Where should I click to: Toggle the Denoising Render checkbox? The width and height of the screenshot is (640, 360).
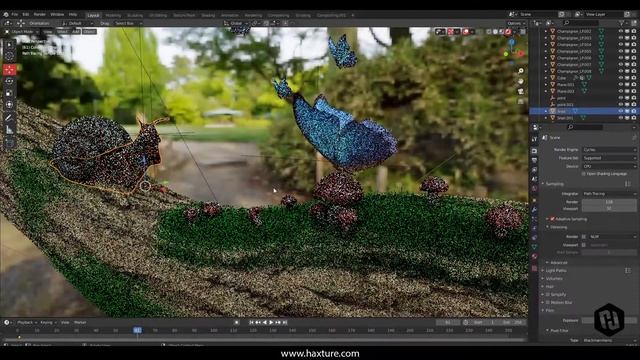[x=584, y=237]
